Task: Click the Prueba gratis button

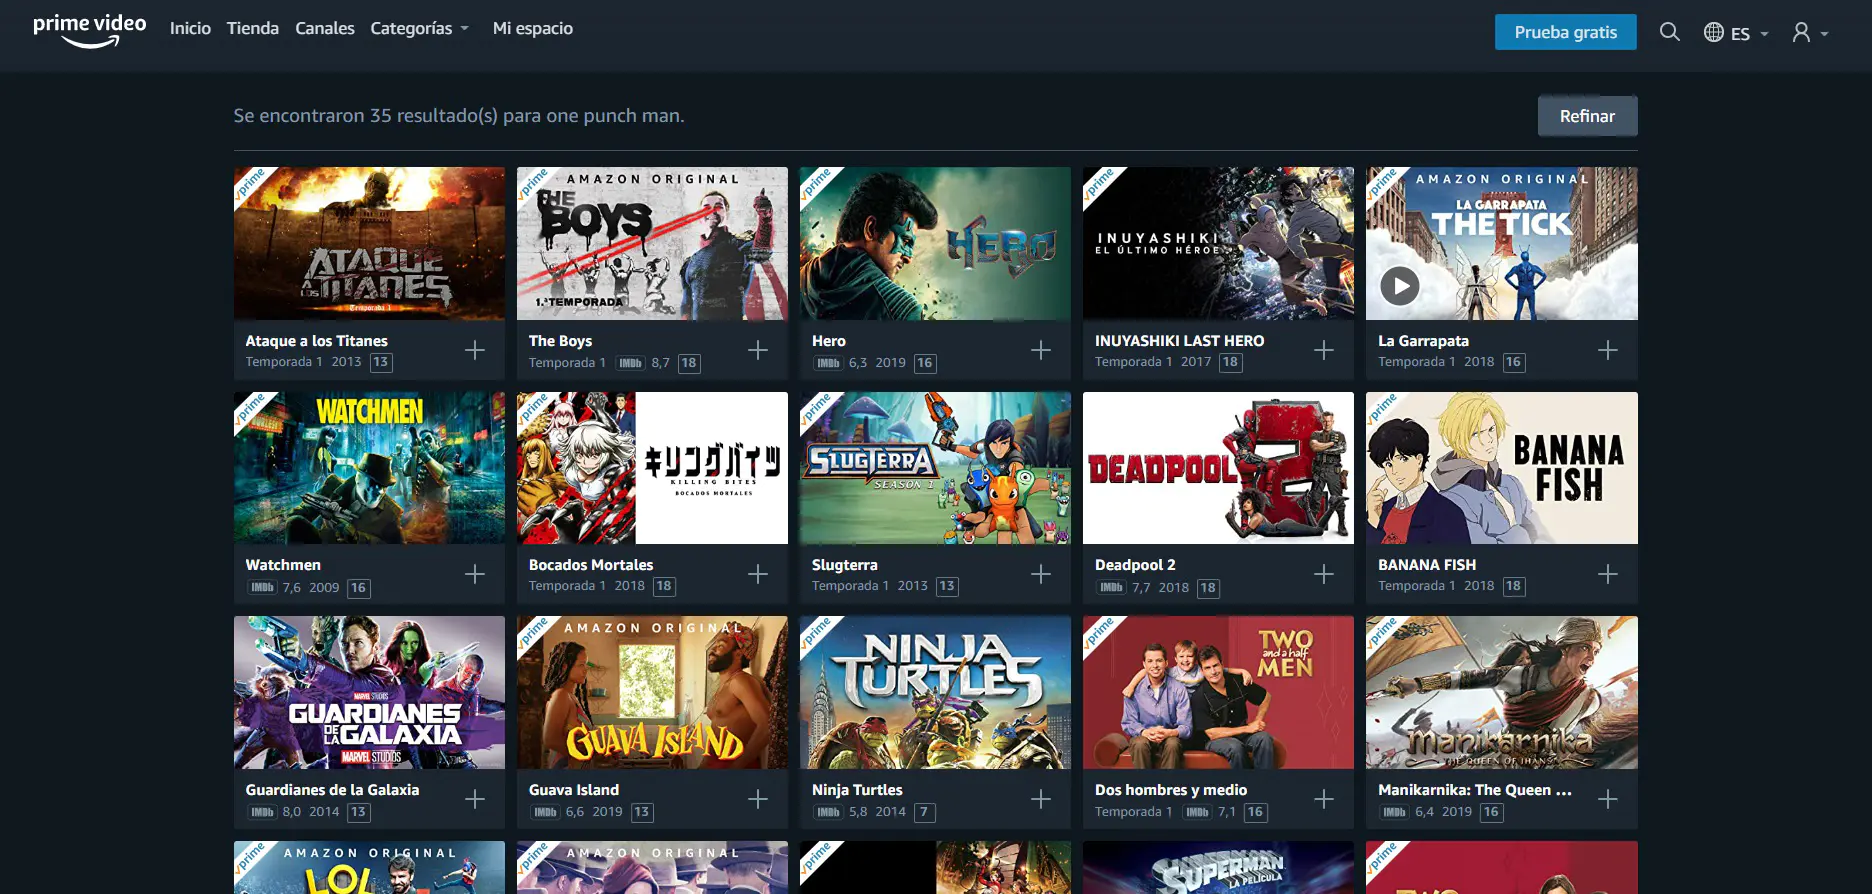Action: (x=1566, y=32)
